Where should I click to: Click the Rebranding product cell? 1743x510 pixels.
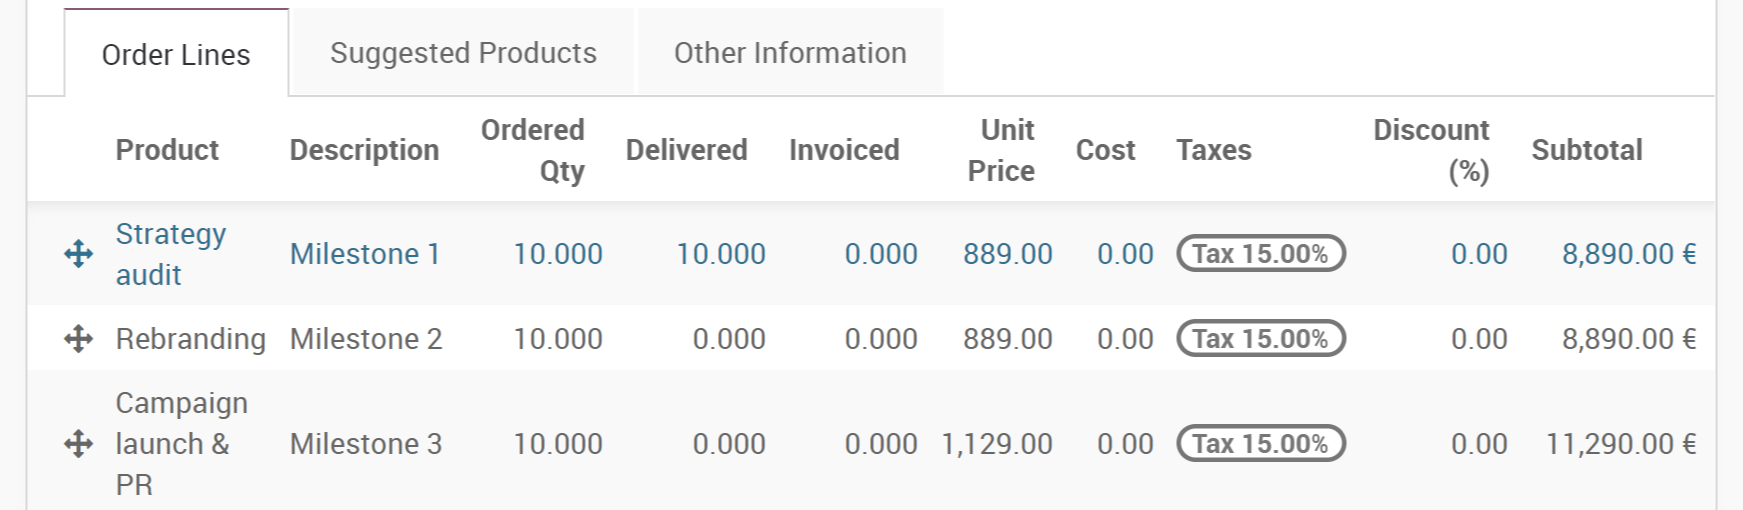tap(190, 339)
